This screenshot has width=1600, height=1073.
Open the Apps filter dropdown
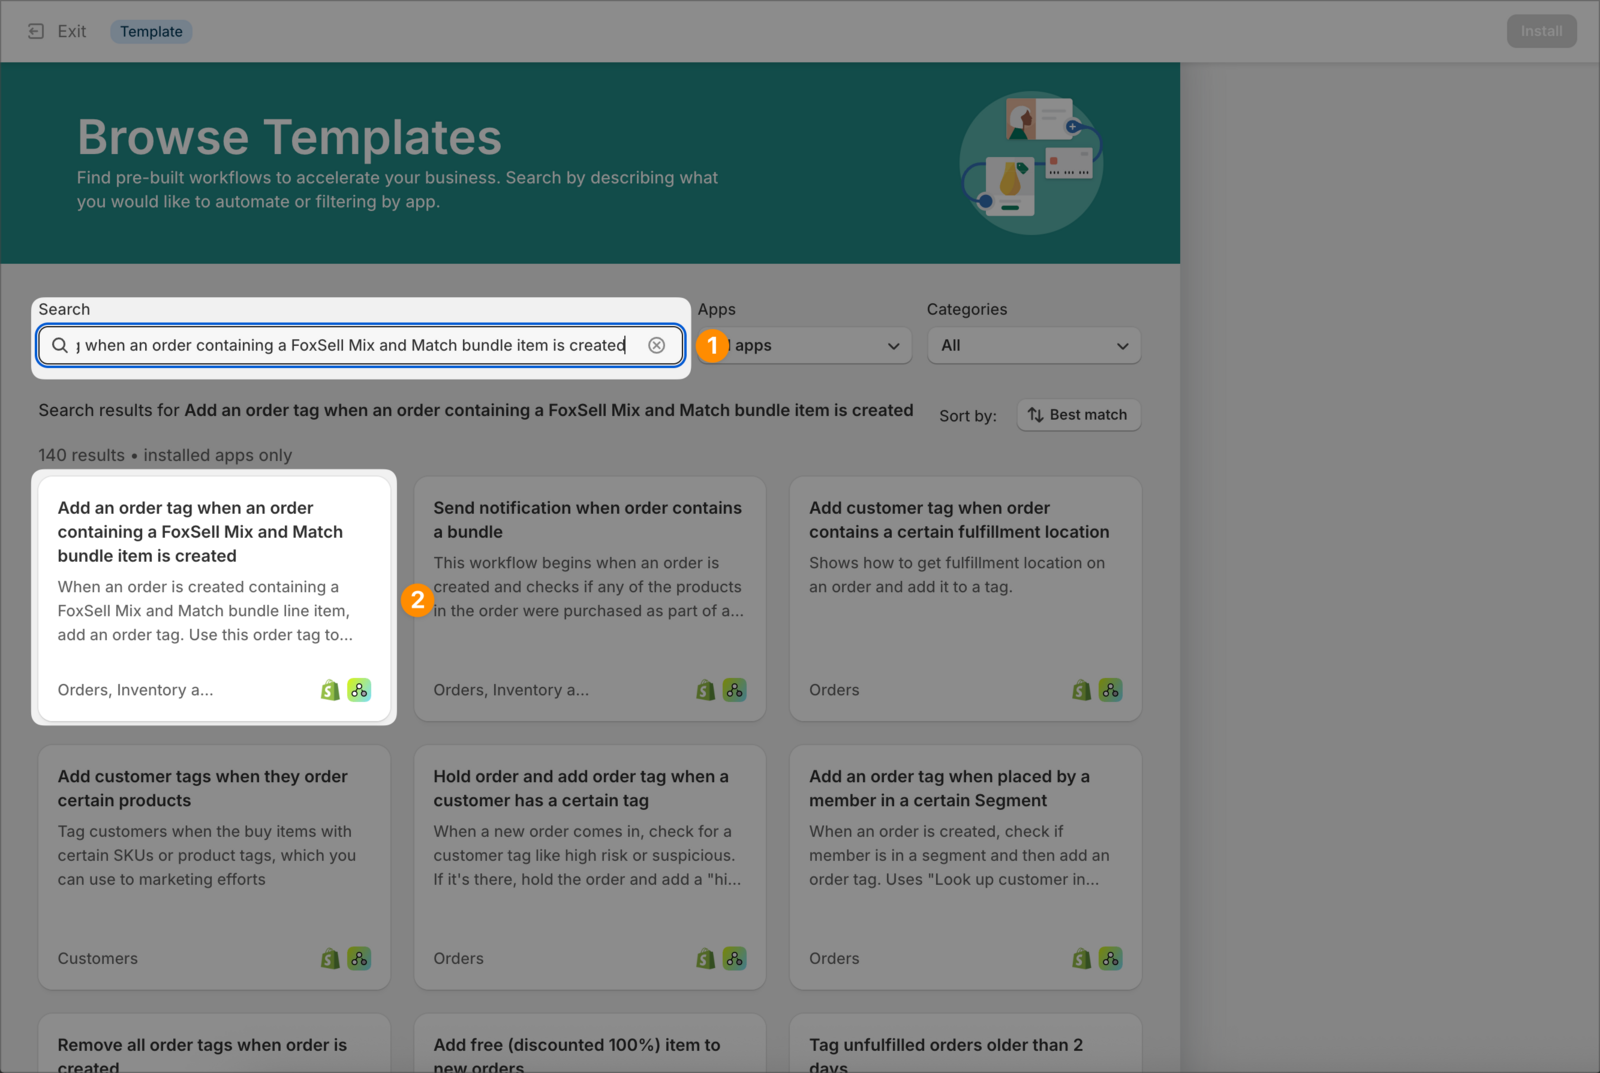(x=804, y=345)
